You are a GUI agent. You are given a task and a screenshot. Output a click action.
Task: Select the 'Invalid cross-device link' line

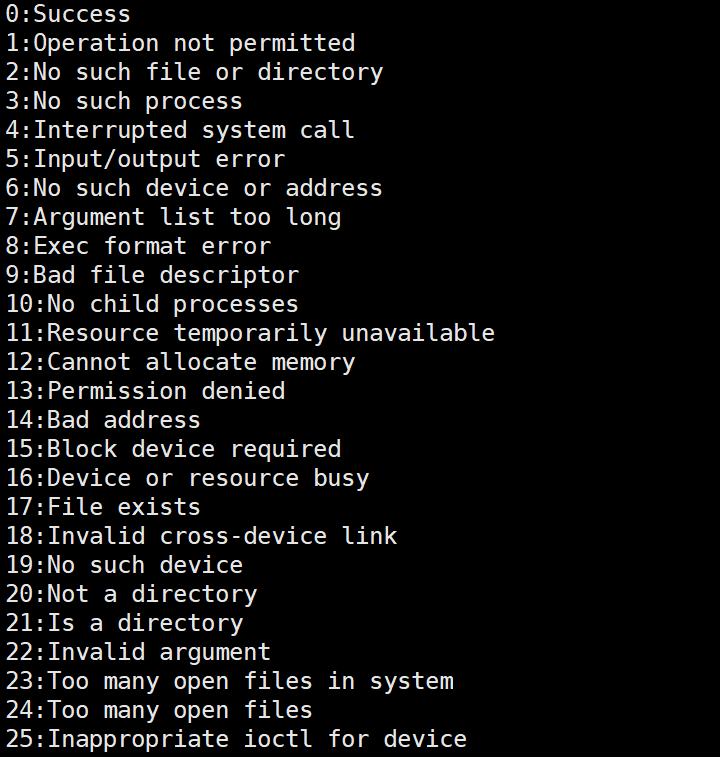tap(201, 536)
